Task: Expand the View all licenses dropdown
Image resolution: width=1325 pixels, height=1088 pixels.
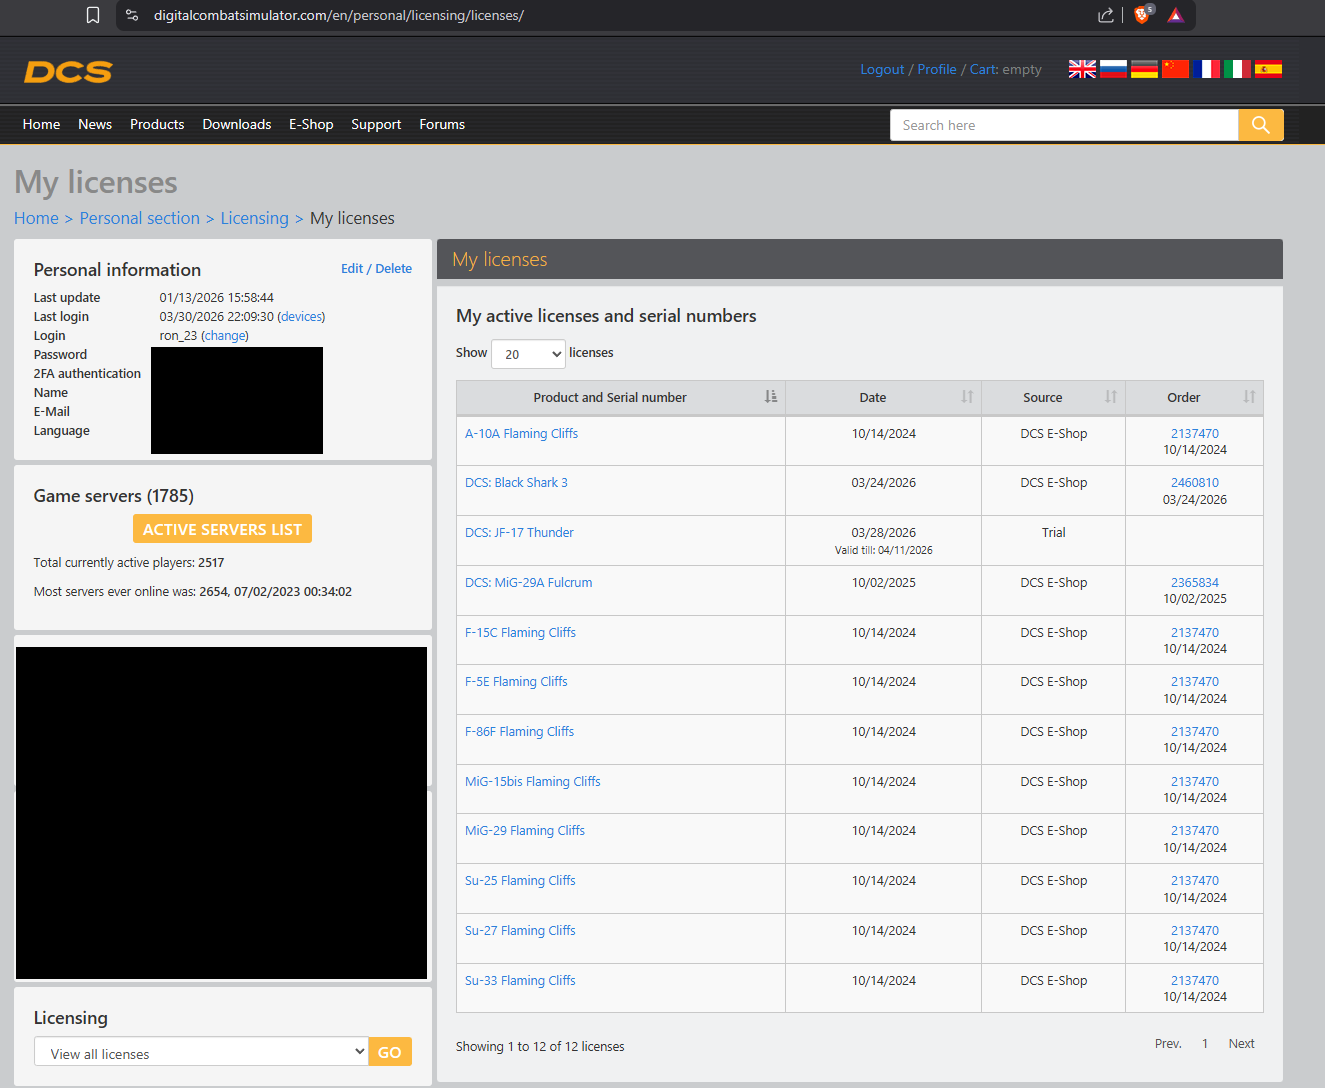Action: (201, 1053)
